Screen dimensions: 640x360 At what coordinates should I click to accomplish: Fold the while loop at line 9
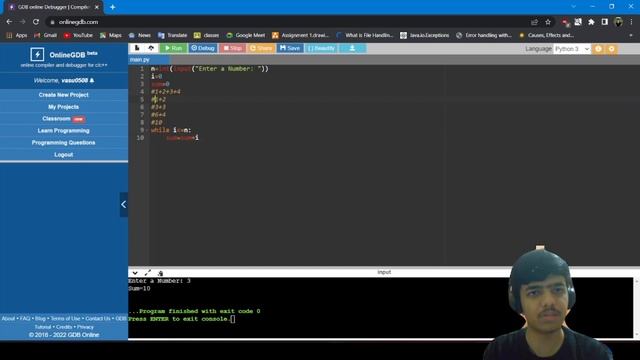coord(147,130)
